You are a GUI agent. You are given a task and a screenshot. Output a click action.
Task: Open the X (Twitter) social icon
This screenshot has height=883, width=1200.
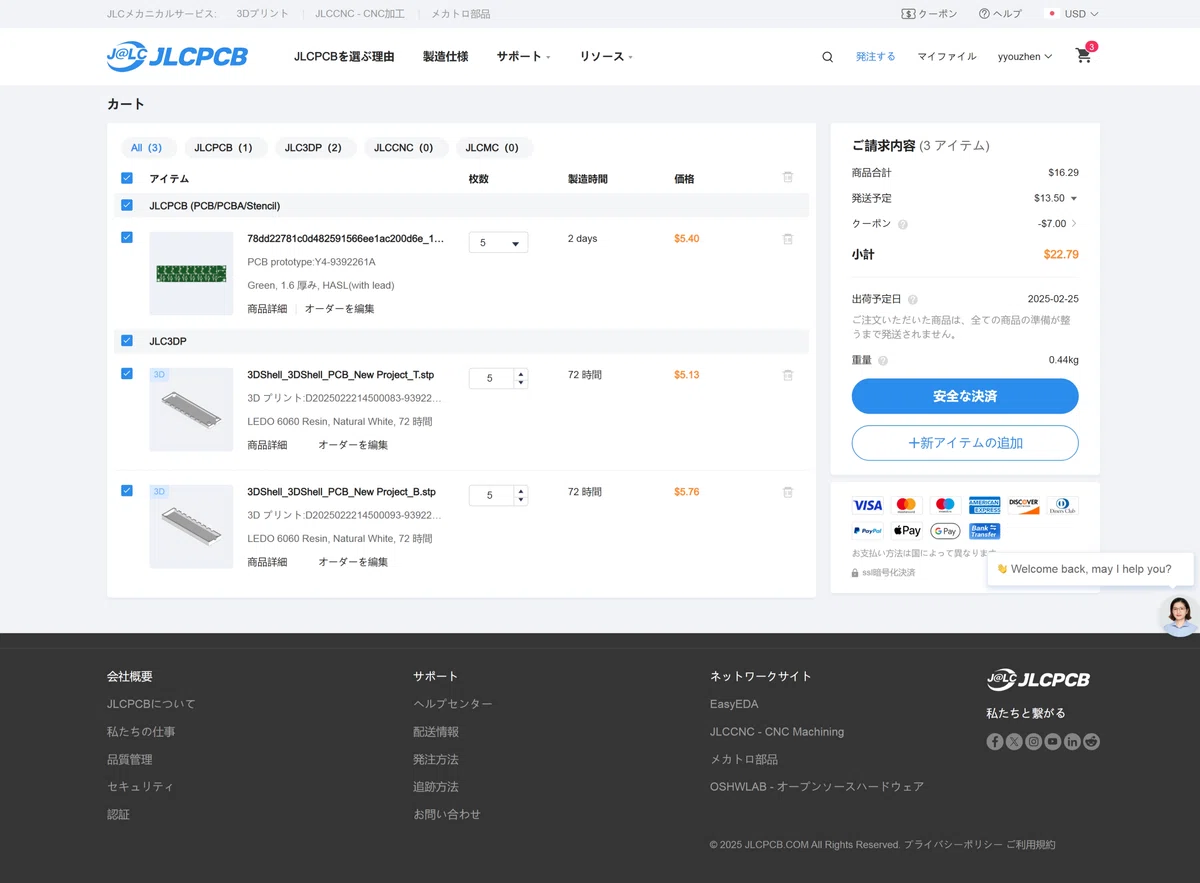tap(1014, 742)
